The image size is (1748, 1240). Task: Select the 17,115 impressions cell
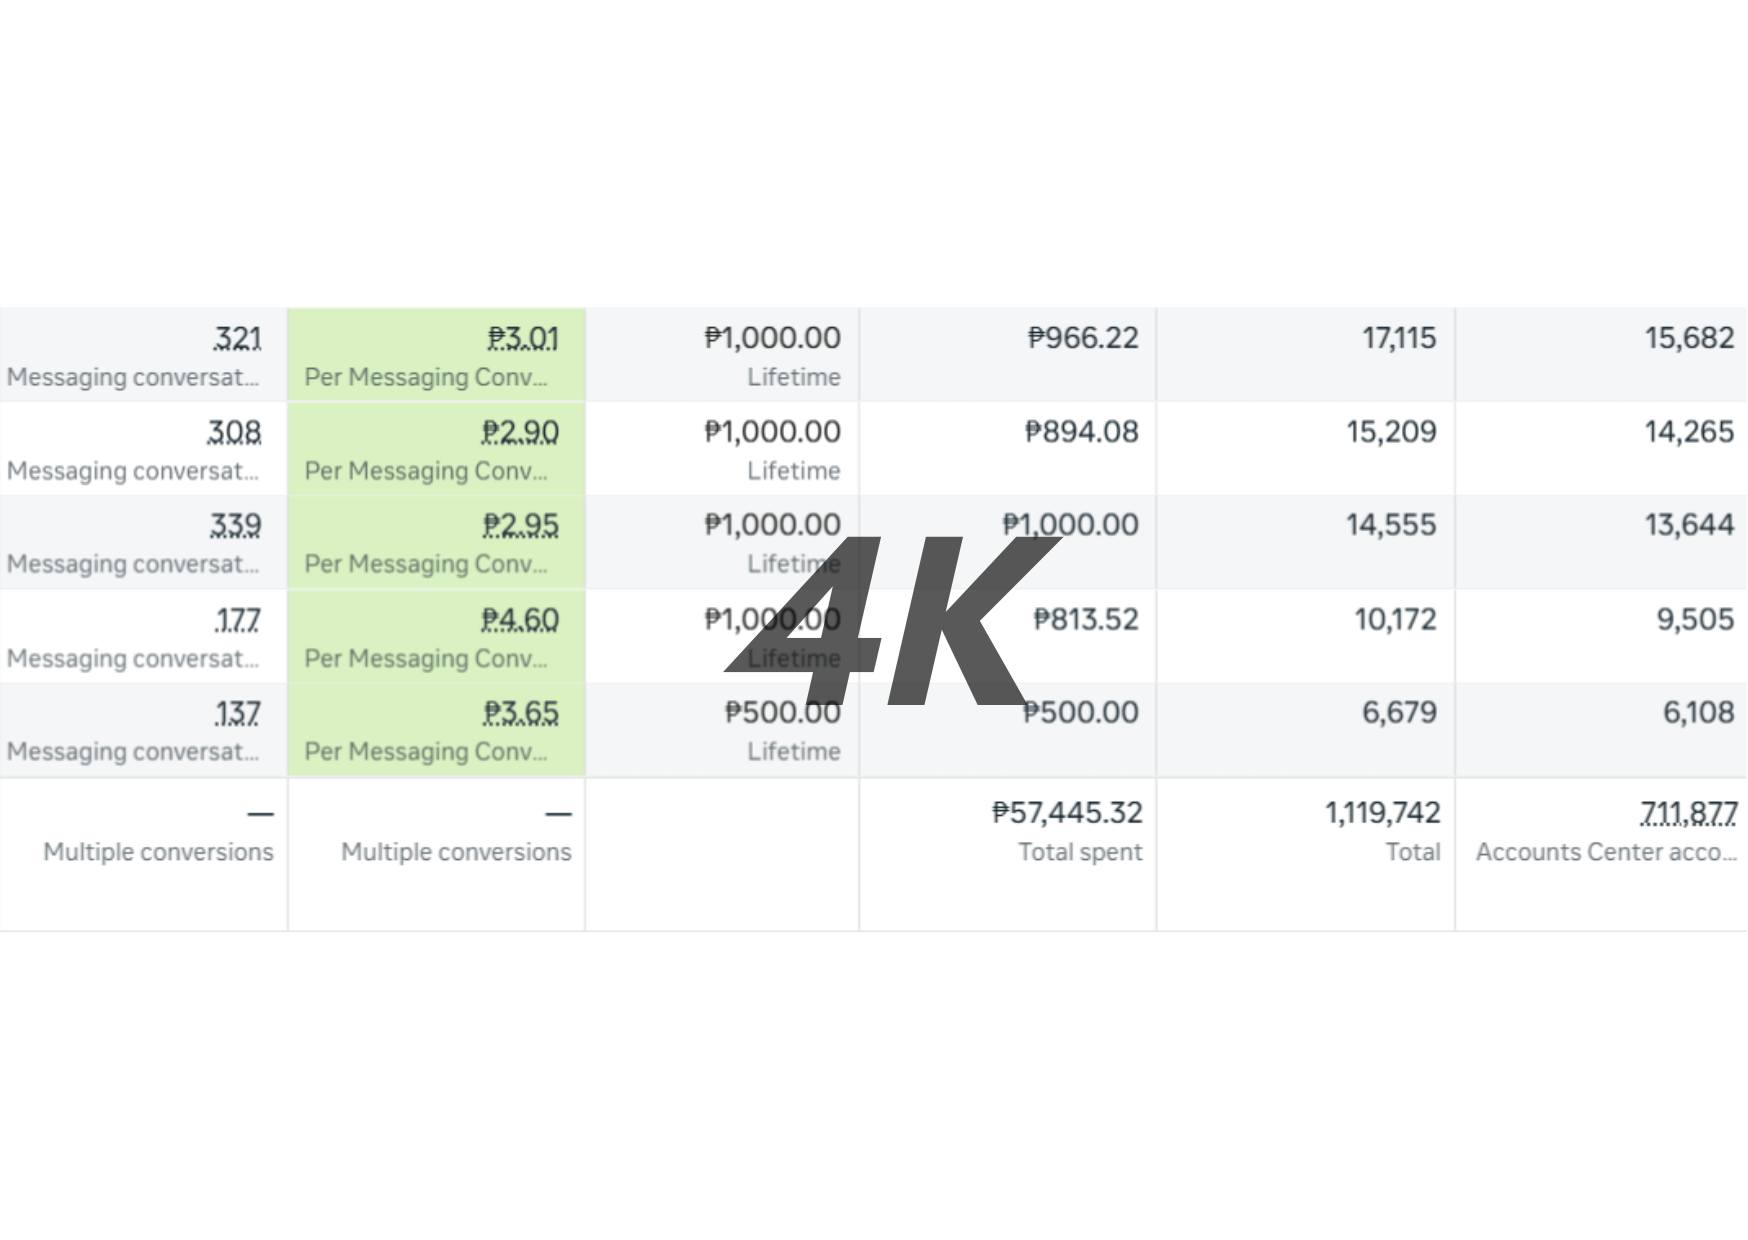1398,338
